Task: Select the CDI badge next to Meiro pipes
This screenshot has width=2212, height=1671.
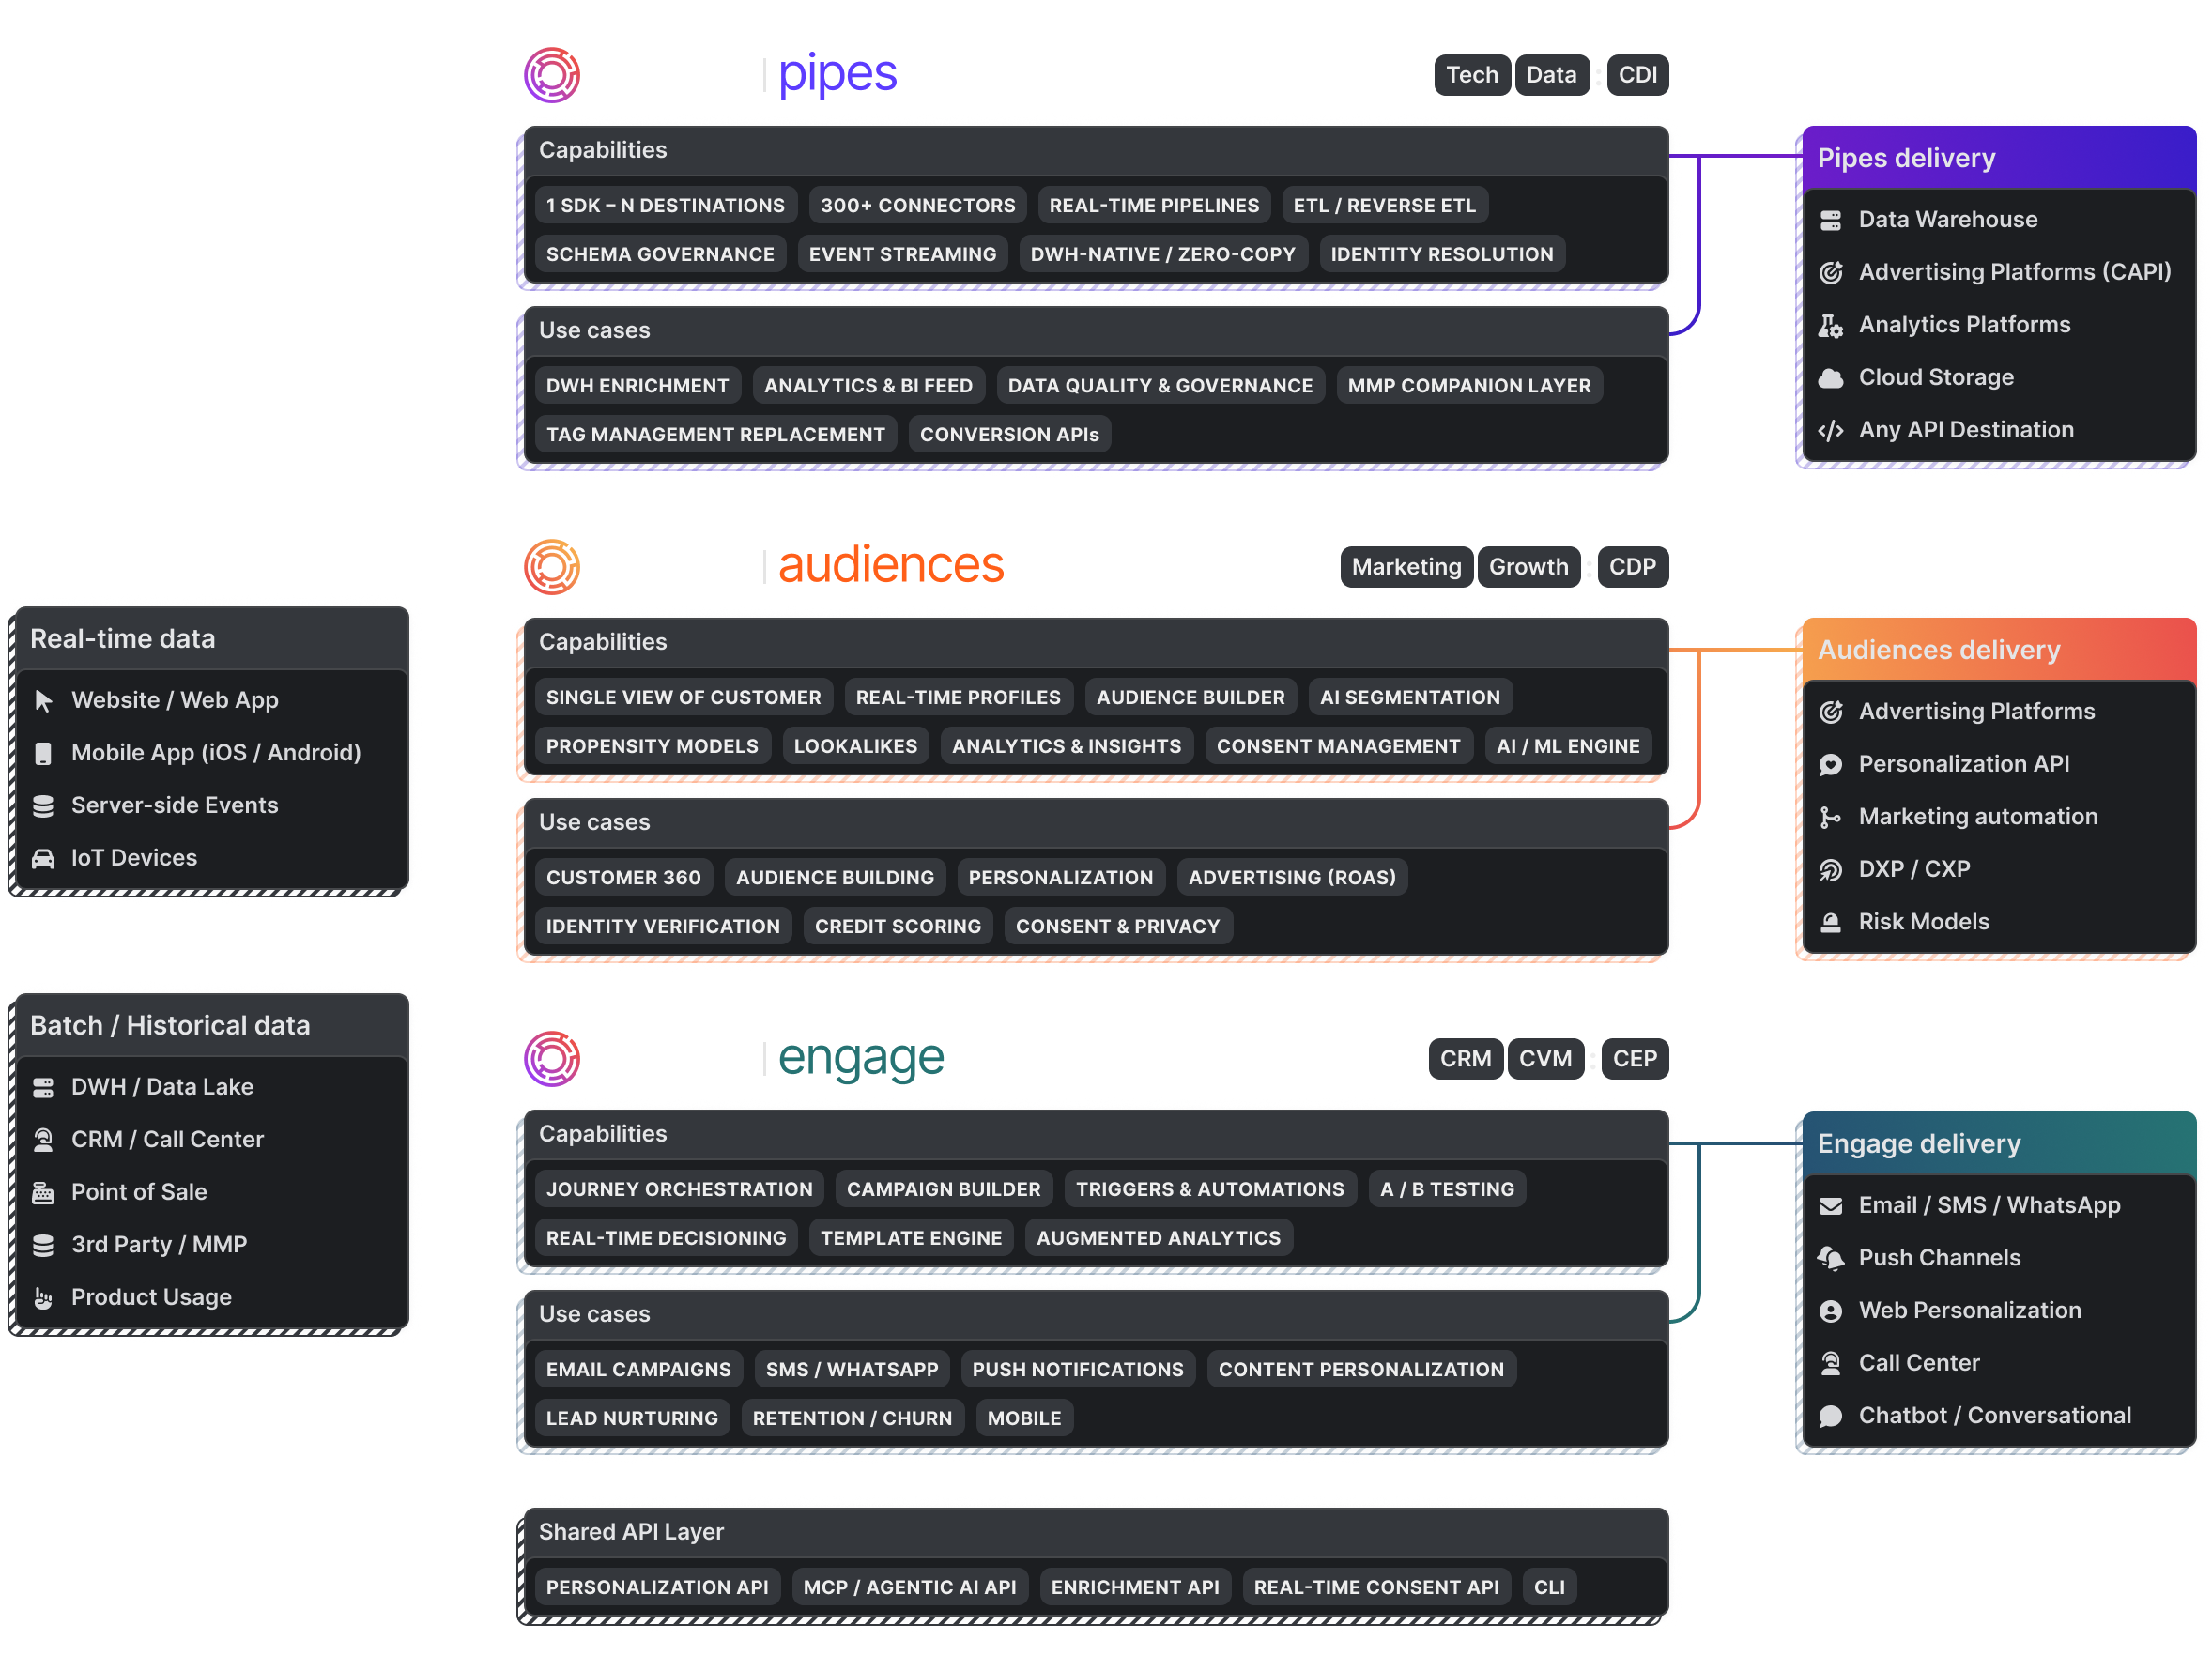Action: point(1638,73)
